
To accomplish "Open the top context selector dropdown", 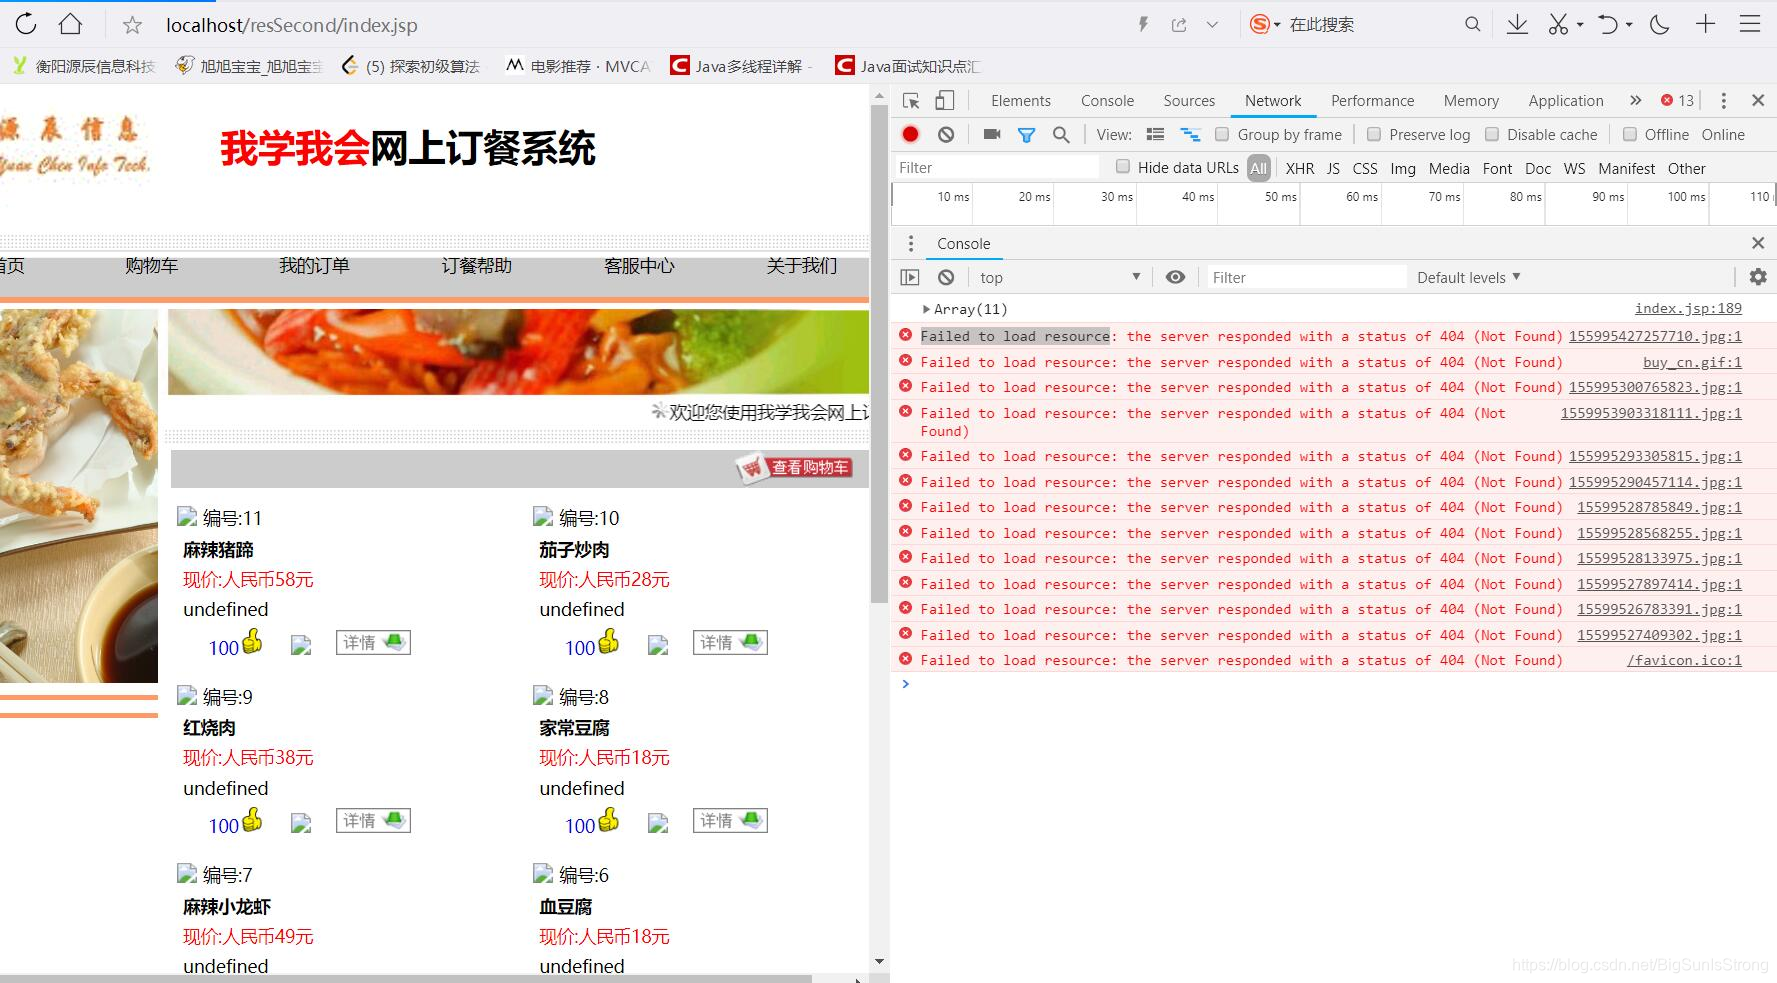I will [x=1061, y=277].
